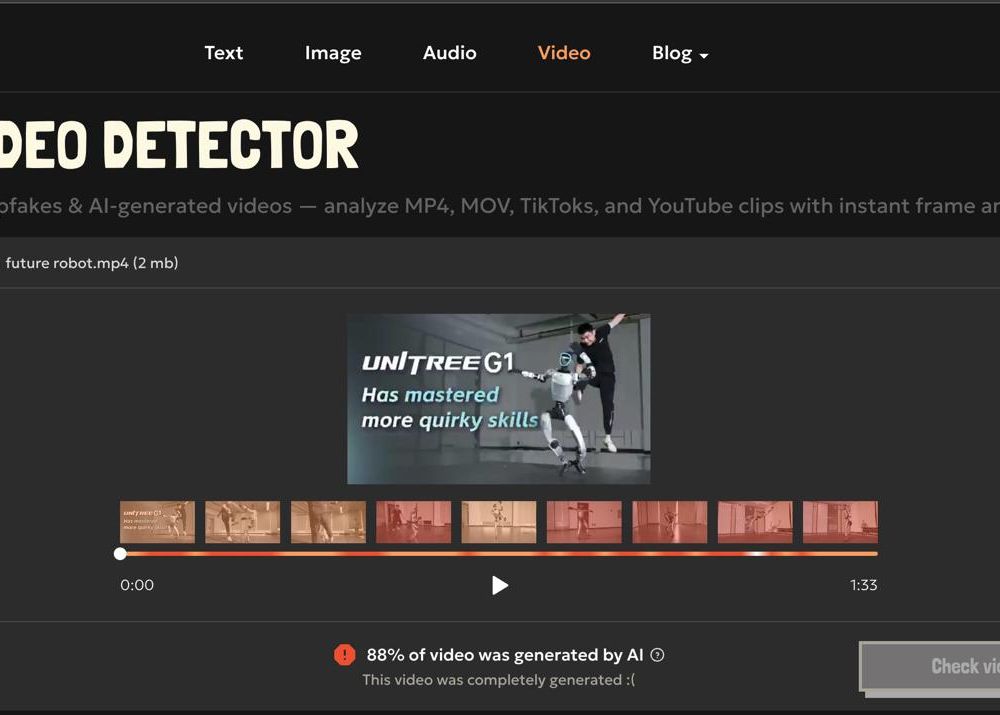
Task: Click the 88% of video generated result text
Action: click(x=504, y=655)
